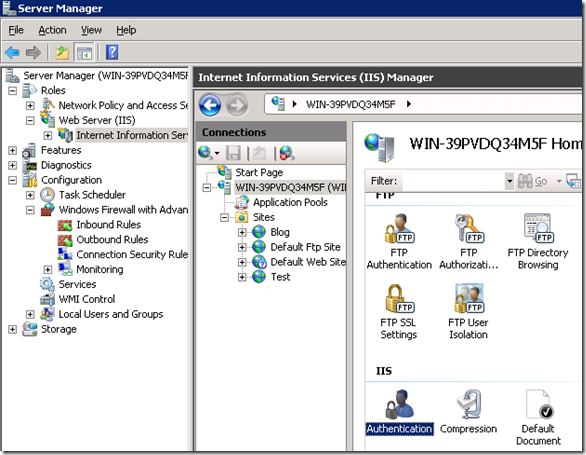The width and height of the screenshot is (586, 455).
Task: Open the Action menu
Action: coord(52,30)
